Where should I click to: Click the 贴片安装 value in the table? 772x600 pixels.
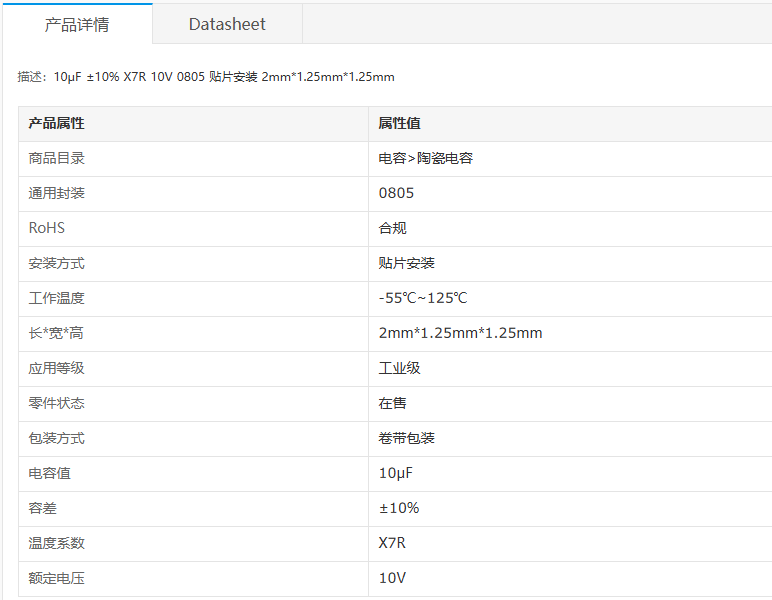[x=406, y=263]
